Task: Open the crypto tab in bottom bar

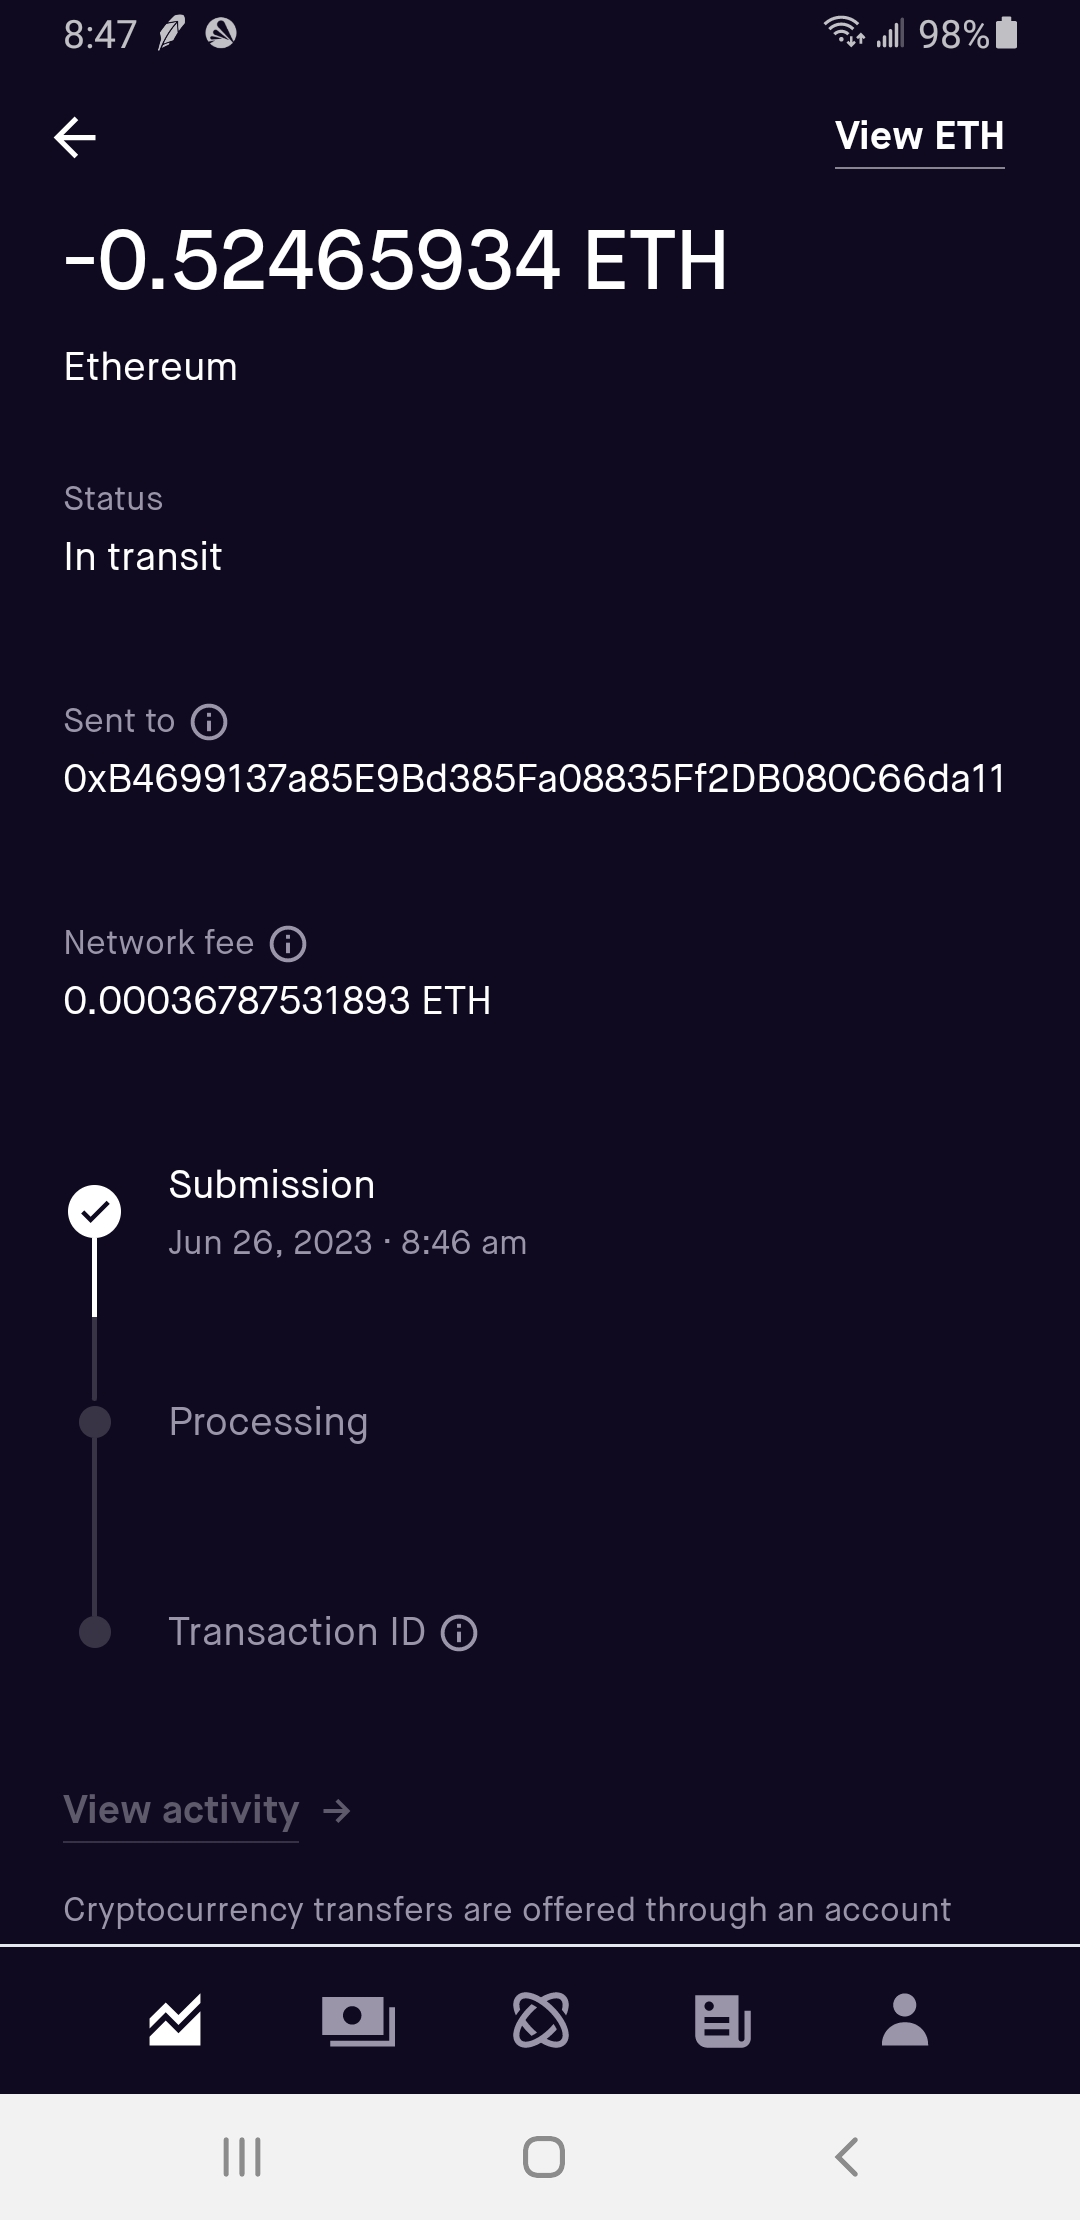Action: pos(541,2020)
